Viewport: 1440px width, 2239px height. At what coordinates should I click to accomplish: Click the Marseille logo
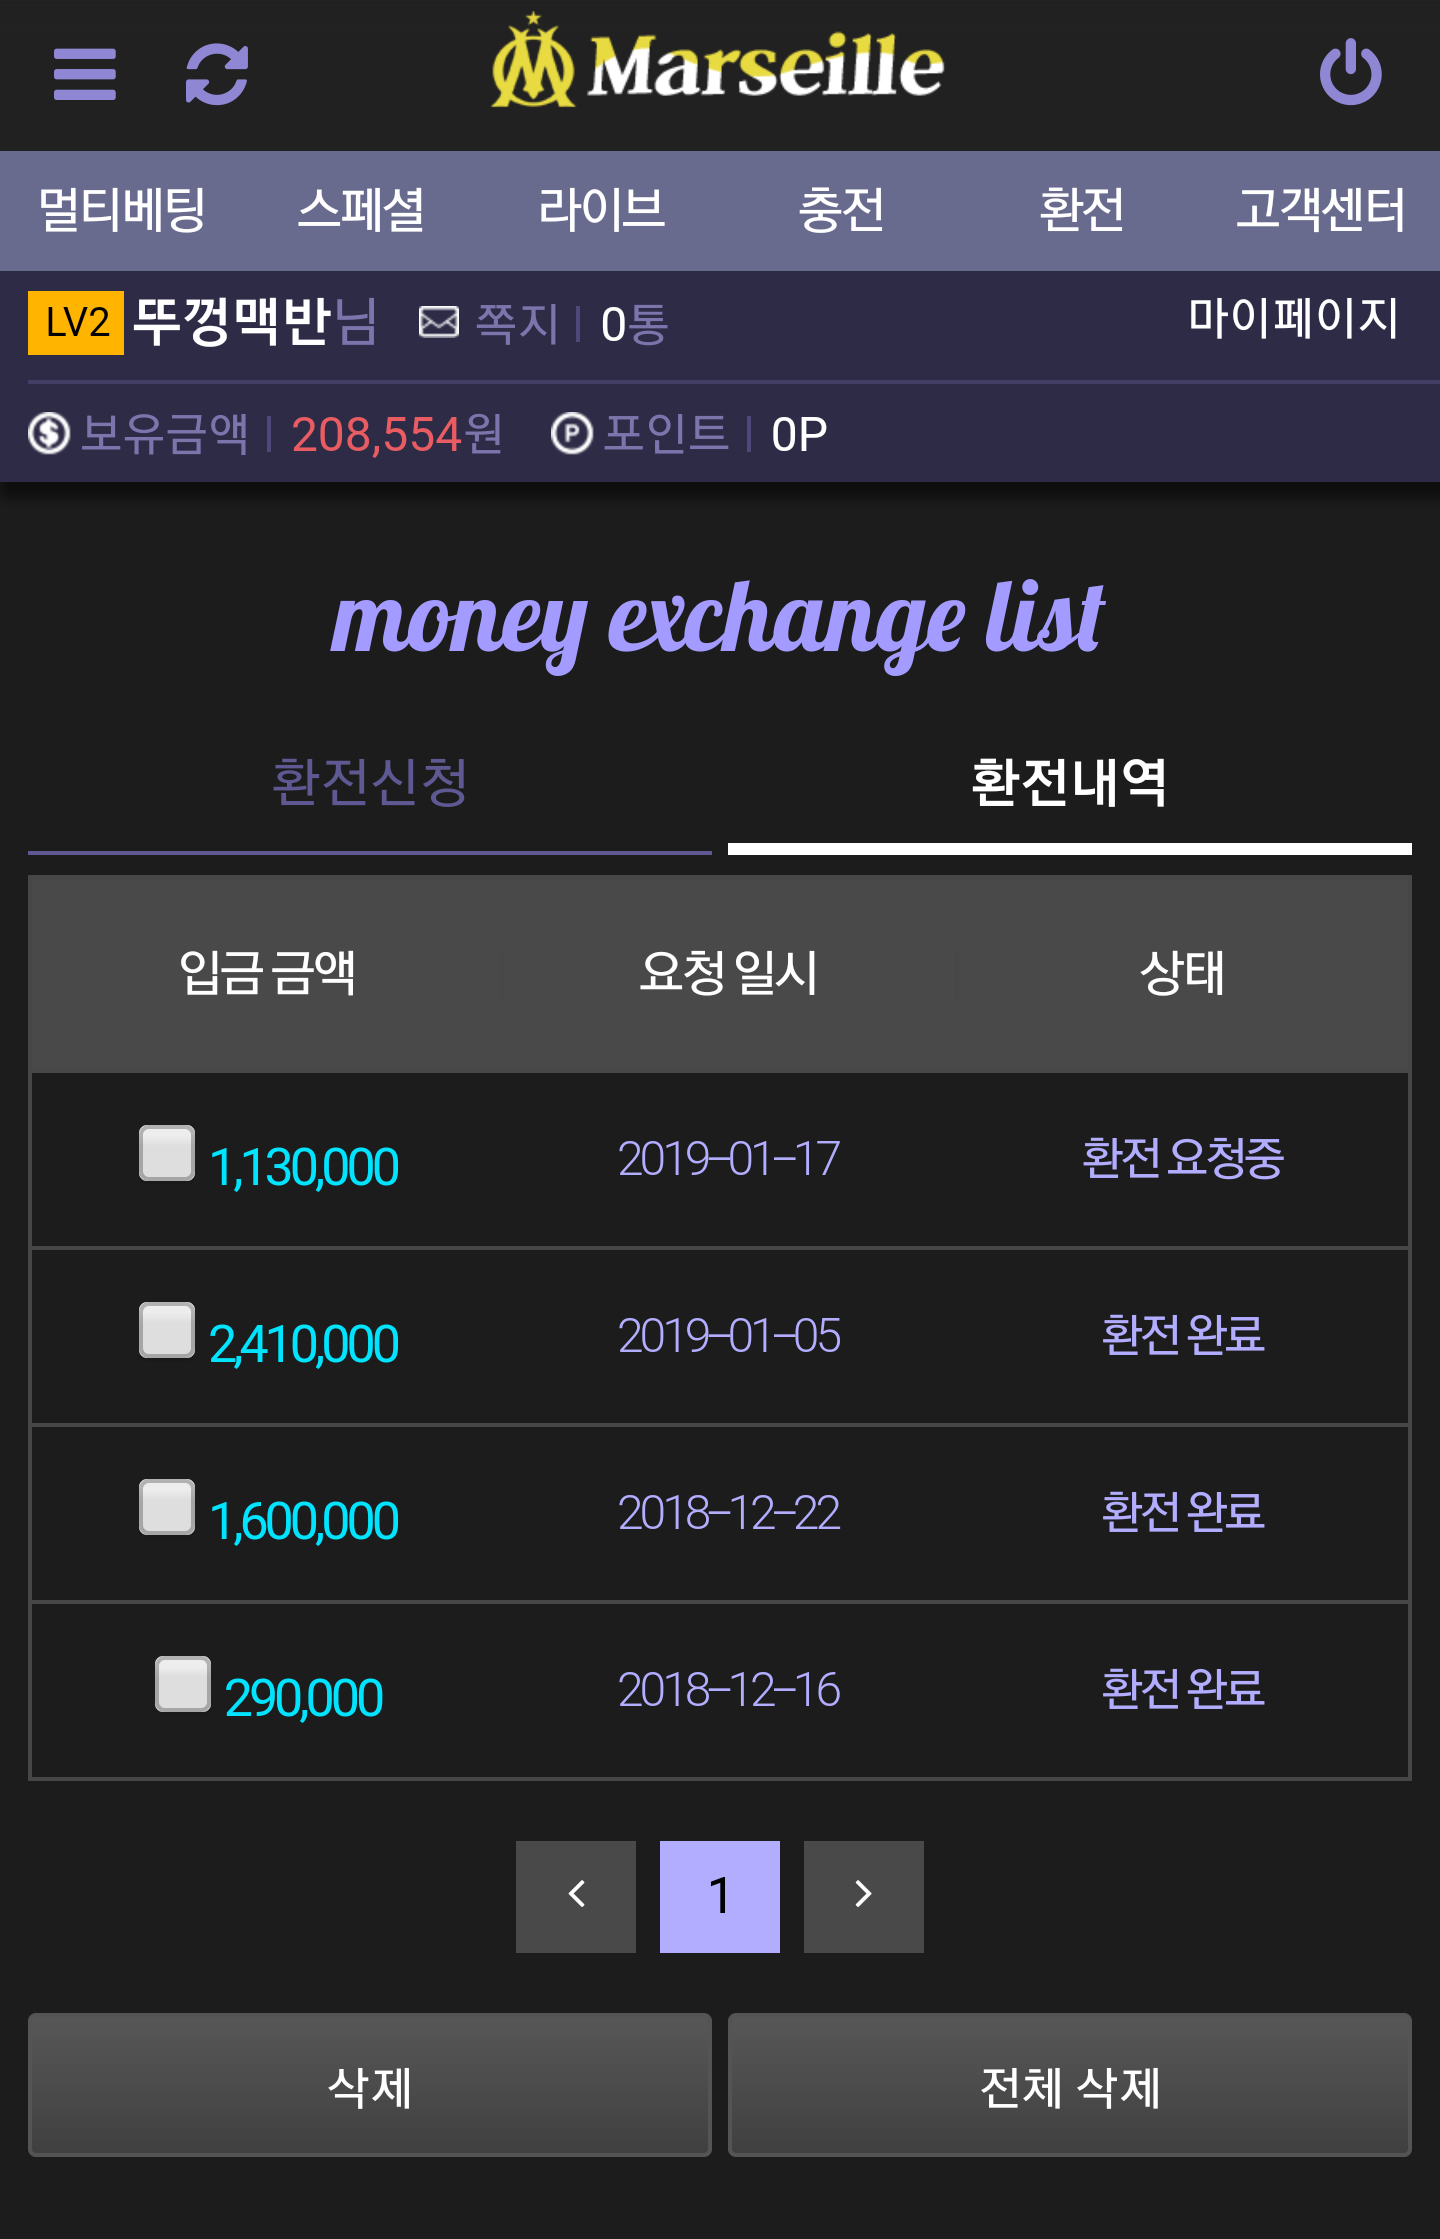pyautogui.click(x=717, y=62)
